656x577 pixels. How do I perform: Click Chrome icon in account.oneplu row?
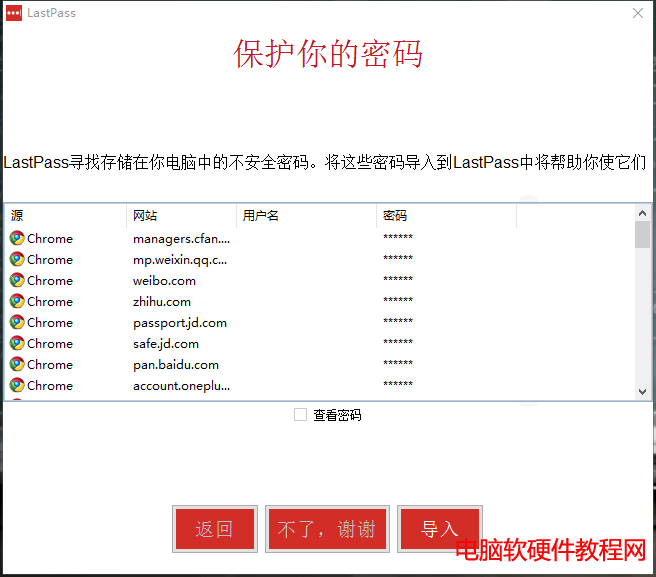[17, 385]
